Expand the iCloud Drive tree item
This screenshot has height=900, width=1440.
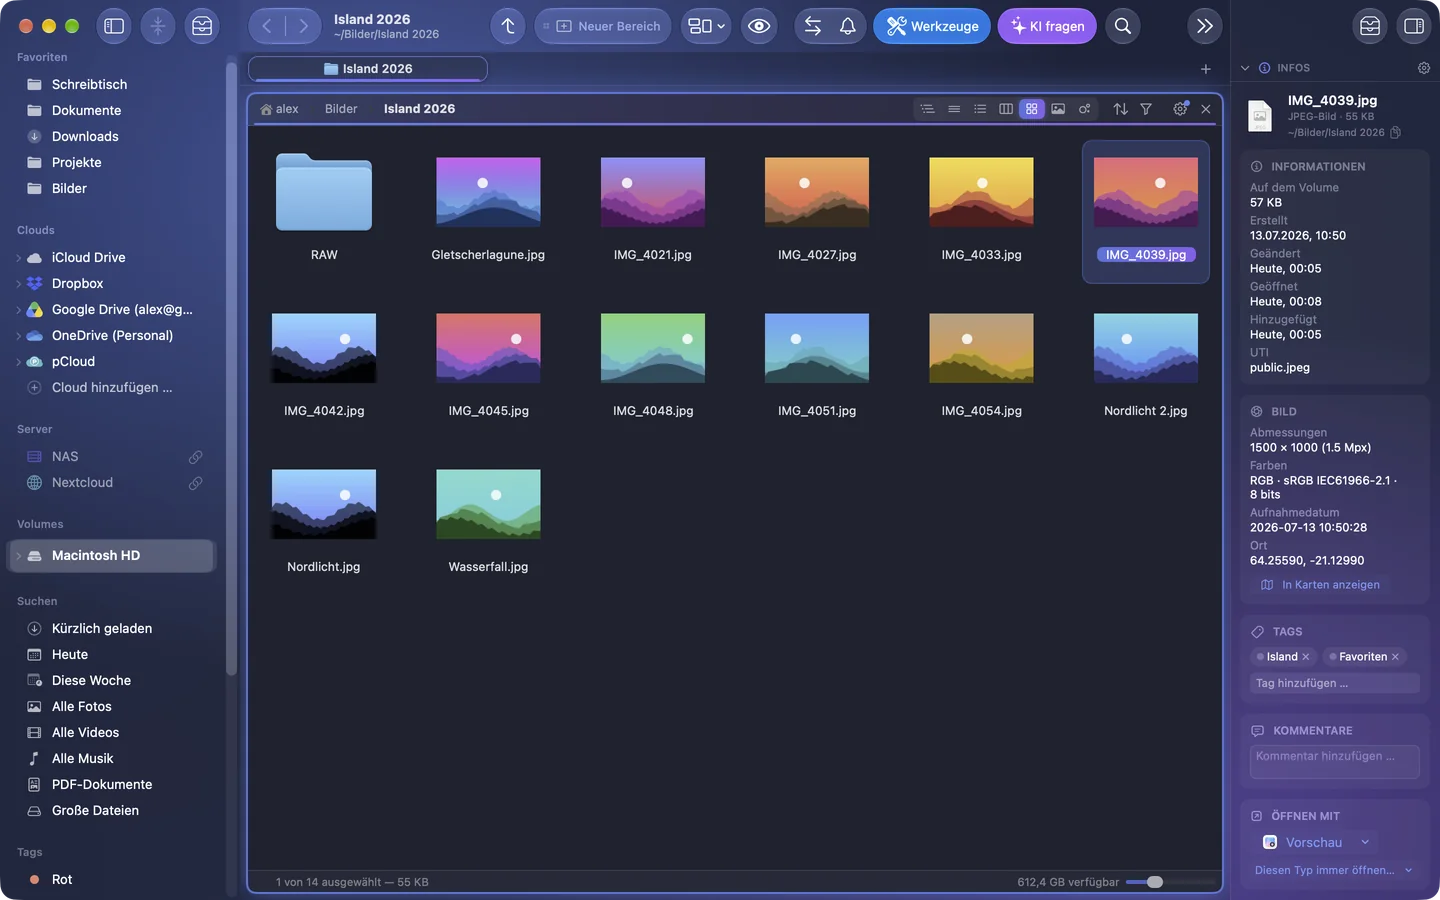pyautogui.click(x=19, y=258)
